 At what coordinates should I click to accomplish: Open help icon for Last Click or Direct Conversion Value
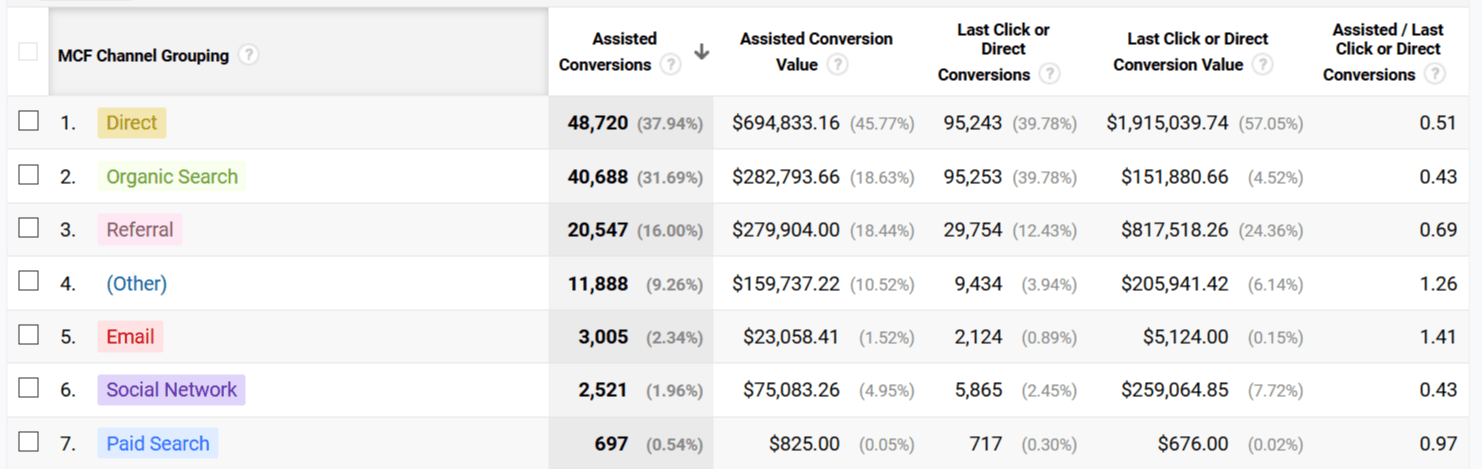click(1263, 64)
